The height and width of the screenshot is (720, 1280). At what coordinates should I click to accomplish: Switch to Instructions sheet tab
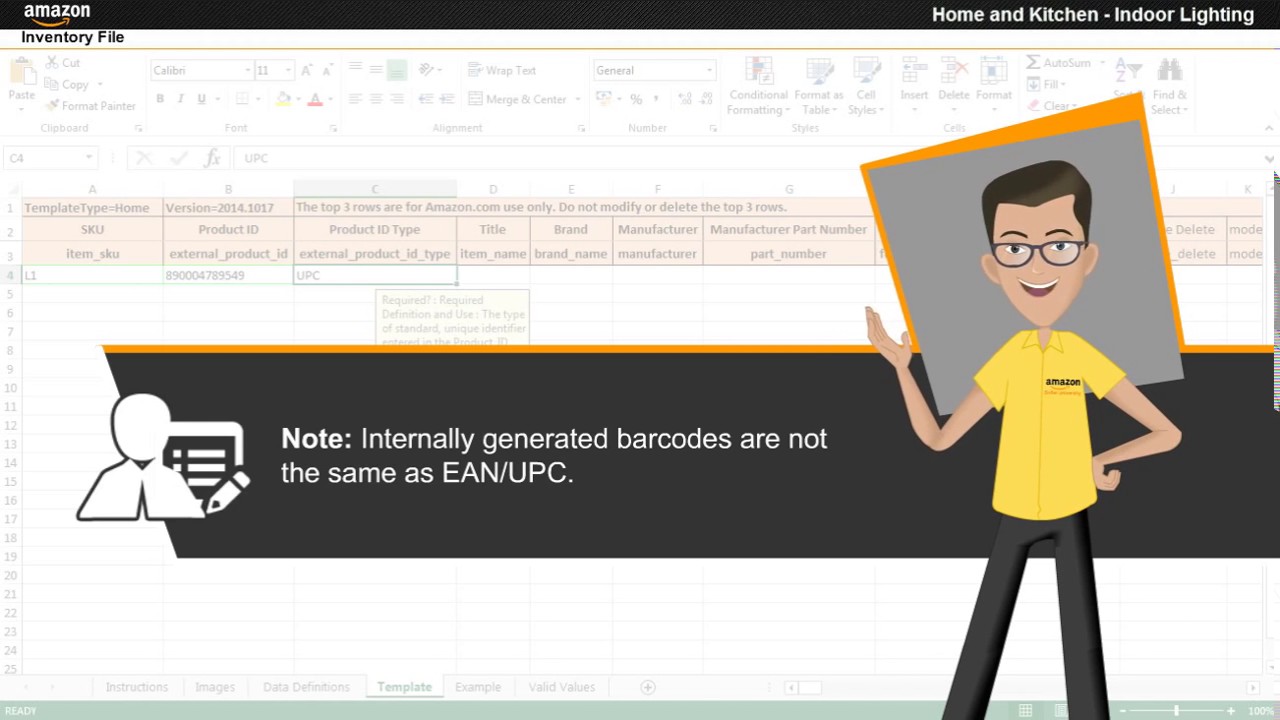(x=137, y=687)
